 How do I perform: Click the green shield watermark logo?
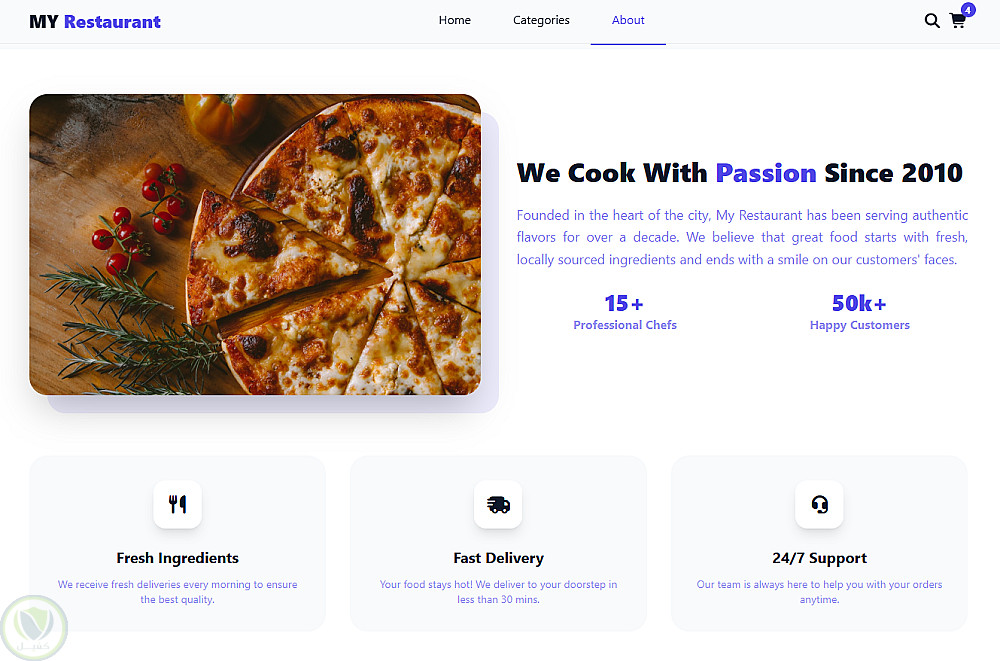click(x=34, y=627)
